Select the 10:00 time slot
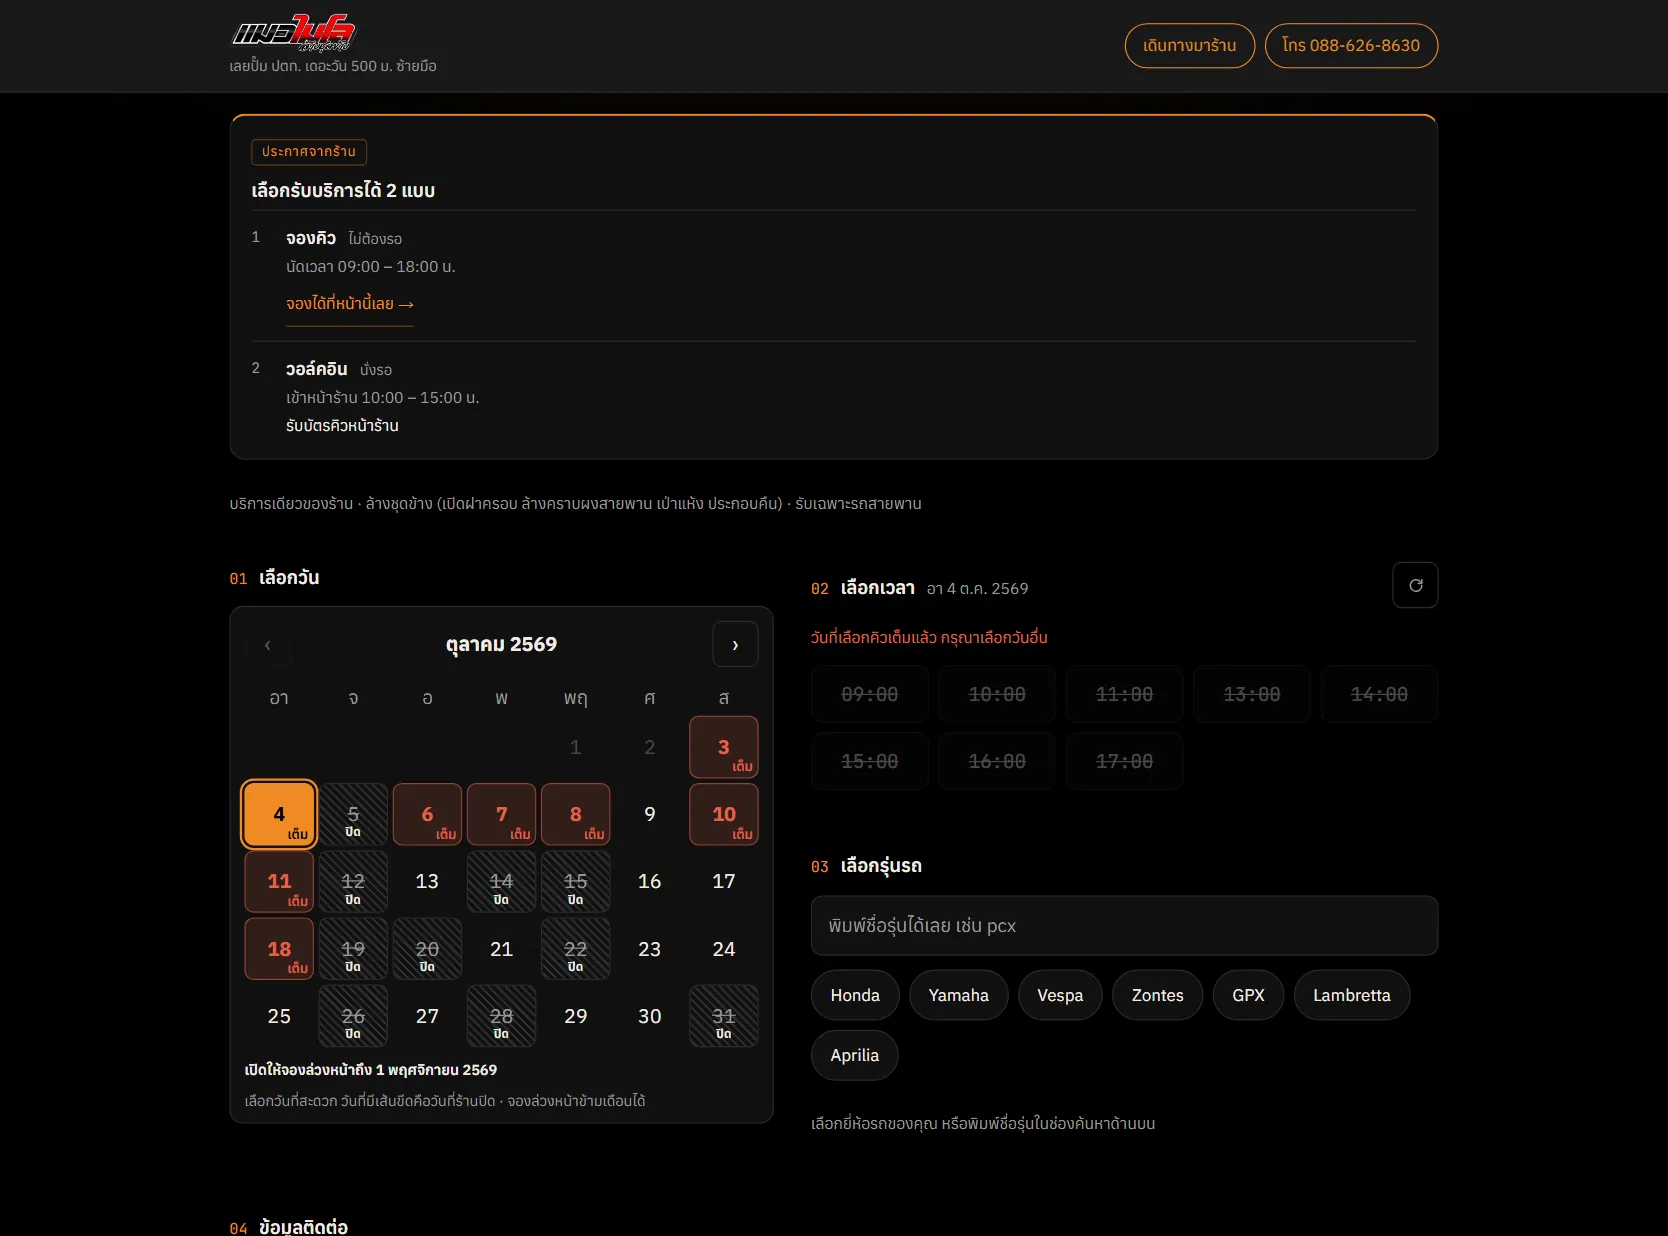Viewport: 1668px width, 1236px height. [x=997, y=694]
